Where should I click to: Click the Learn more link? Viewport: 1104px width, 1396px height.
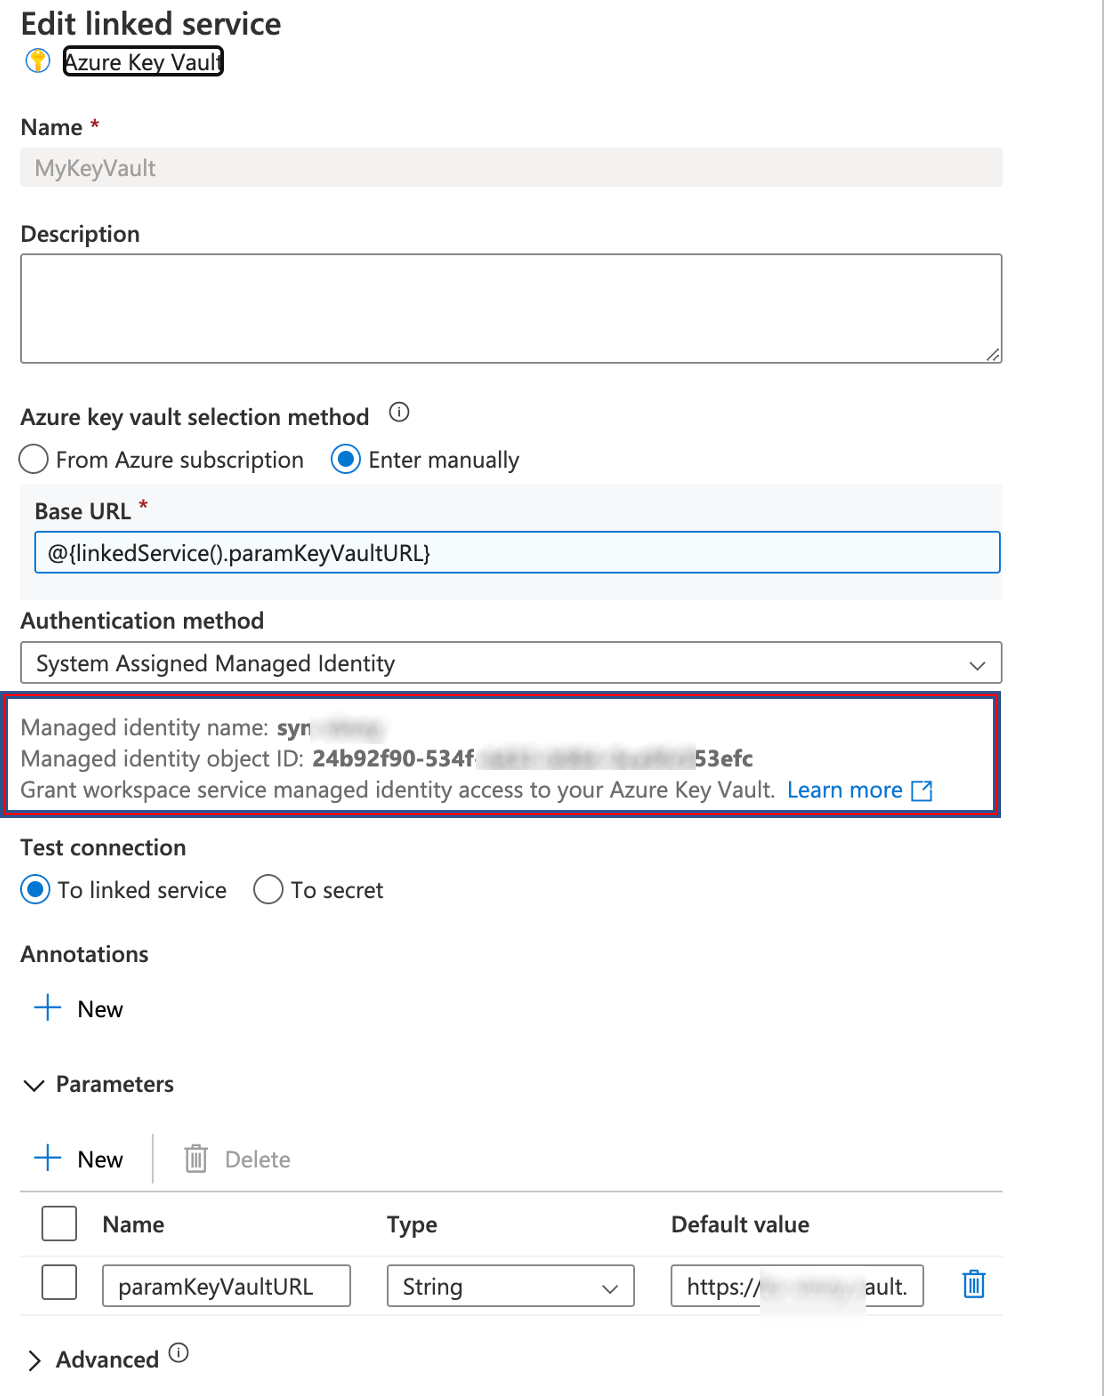845,790
